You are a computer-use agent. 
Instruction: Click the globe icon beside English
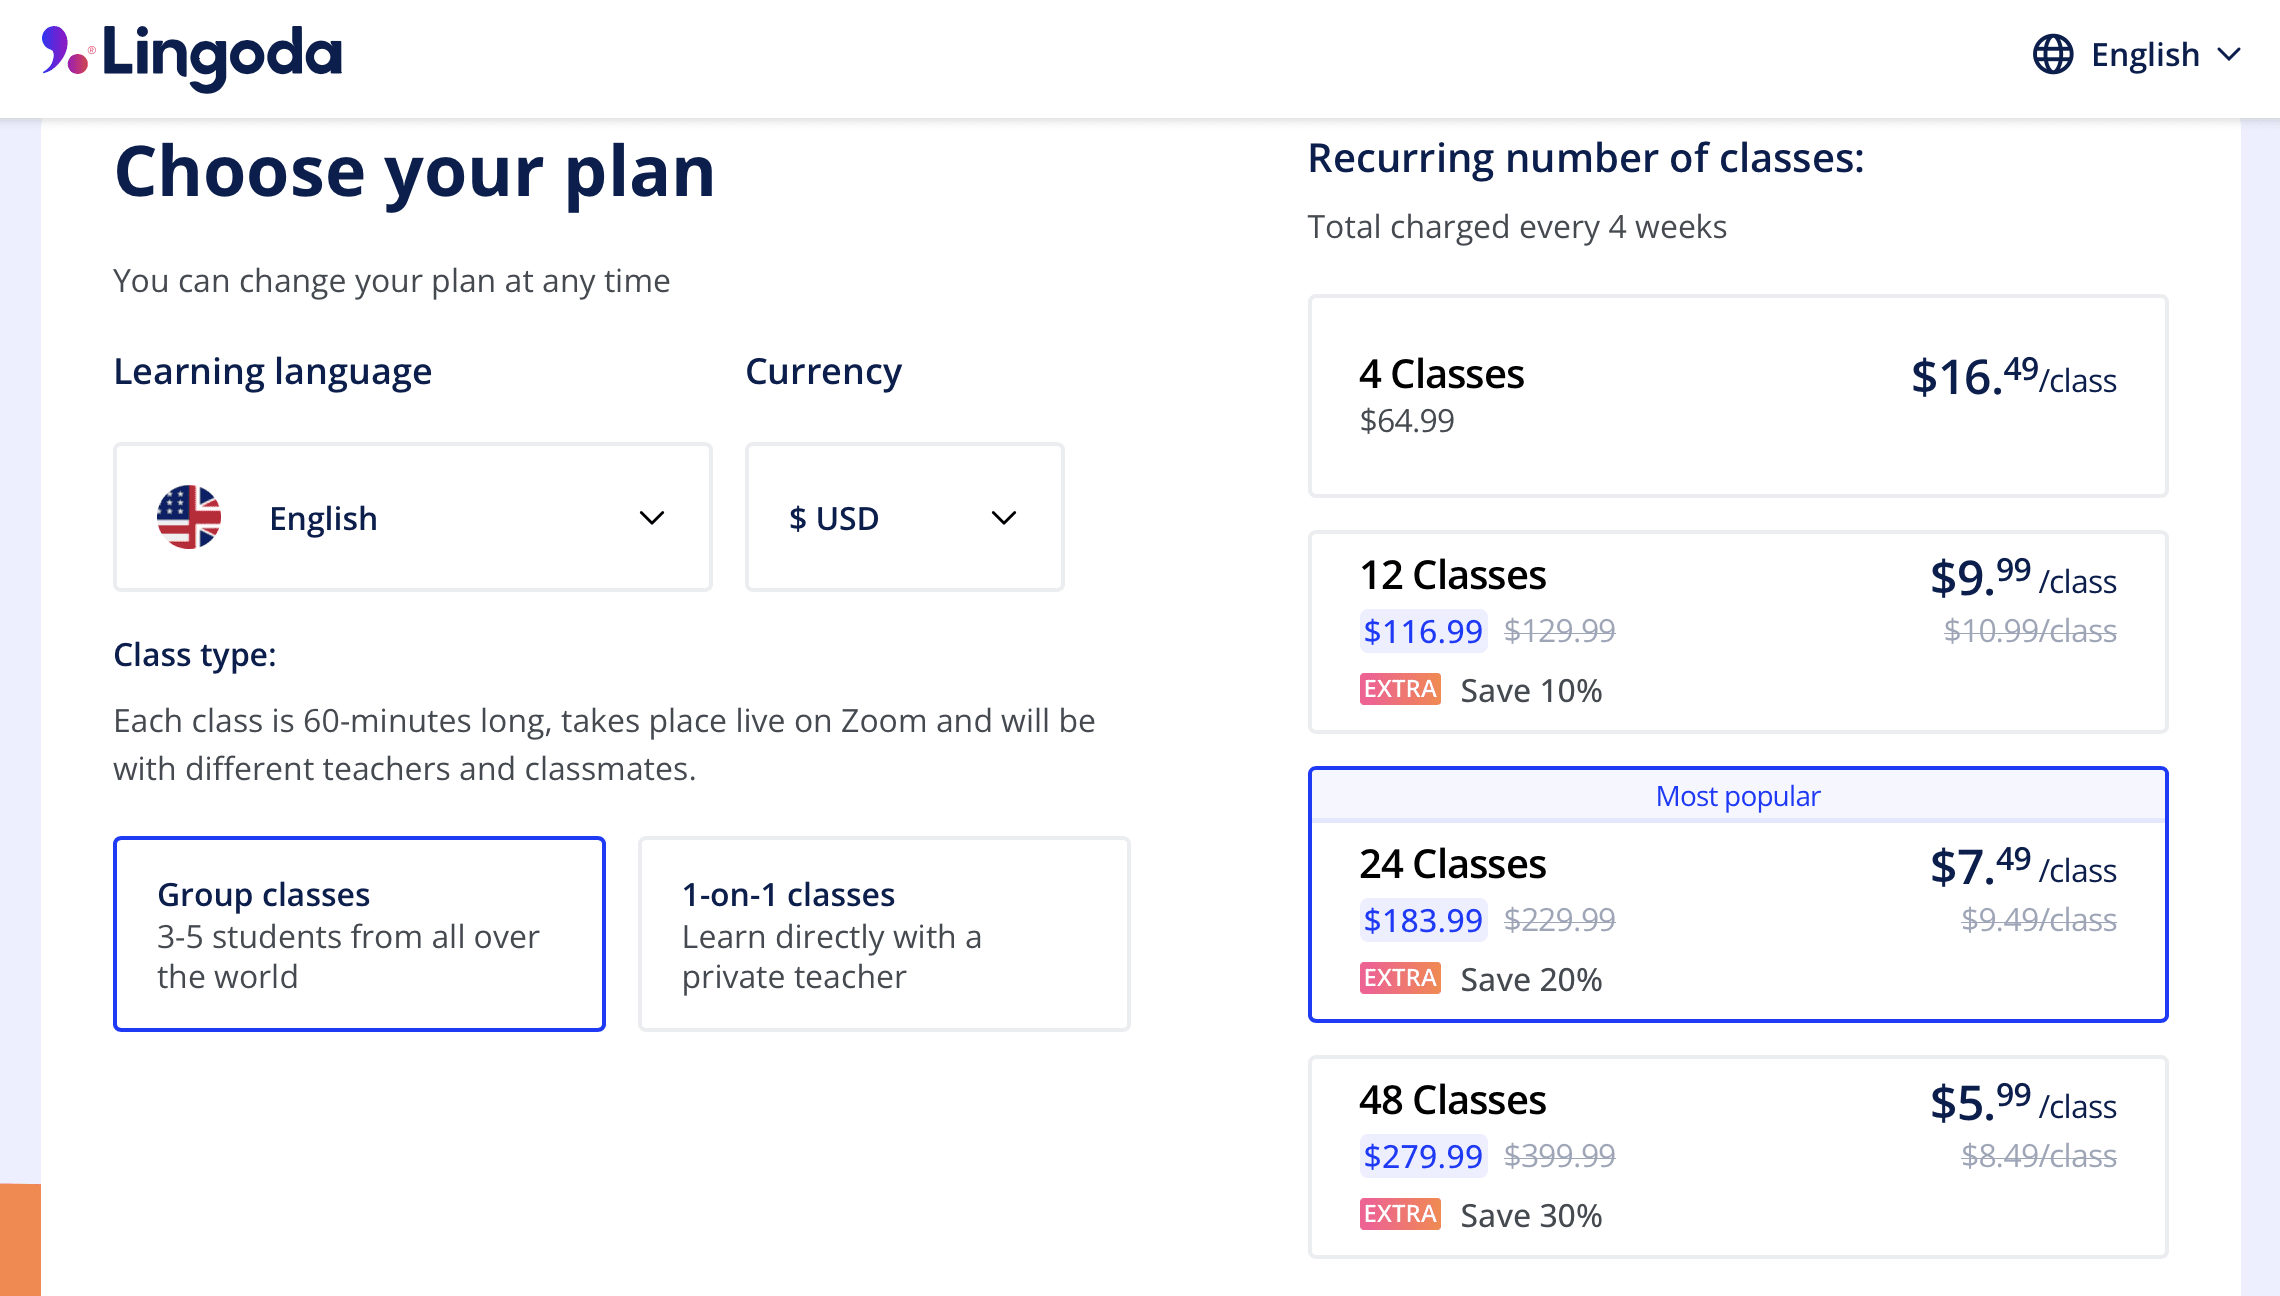pos(2052,55)
